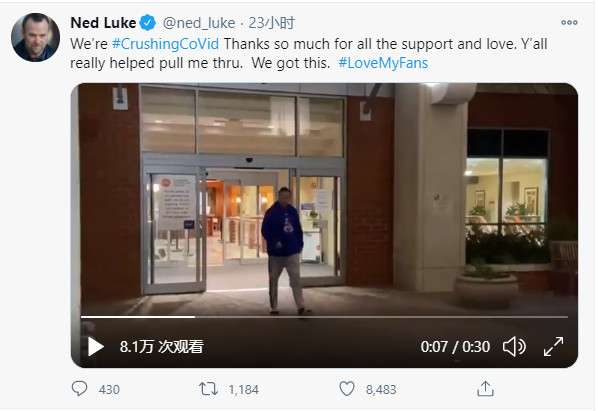Viewport: 598px width, 411px height.
Task: Open the share tweet icon
Action: pos(485,389)
